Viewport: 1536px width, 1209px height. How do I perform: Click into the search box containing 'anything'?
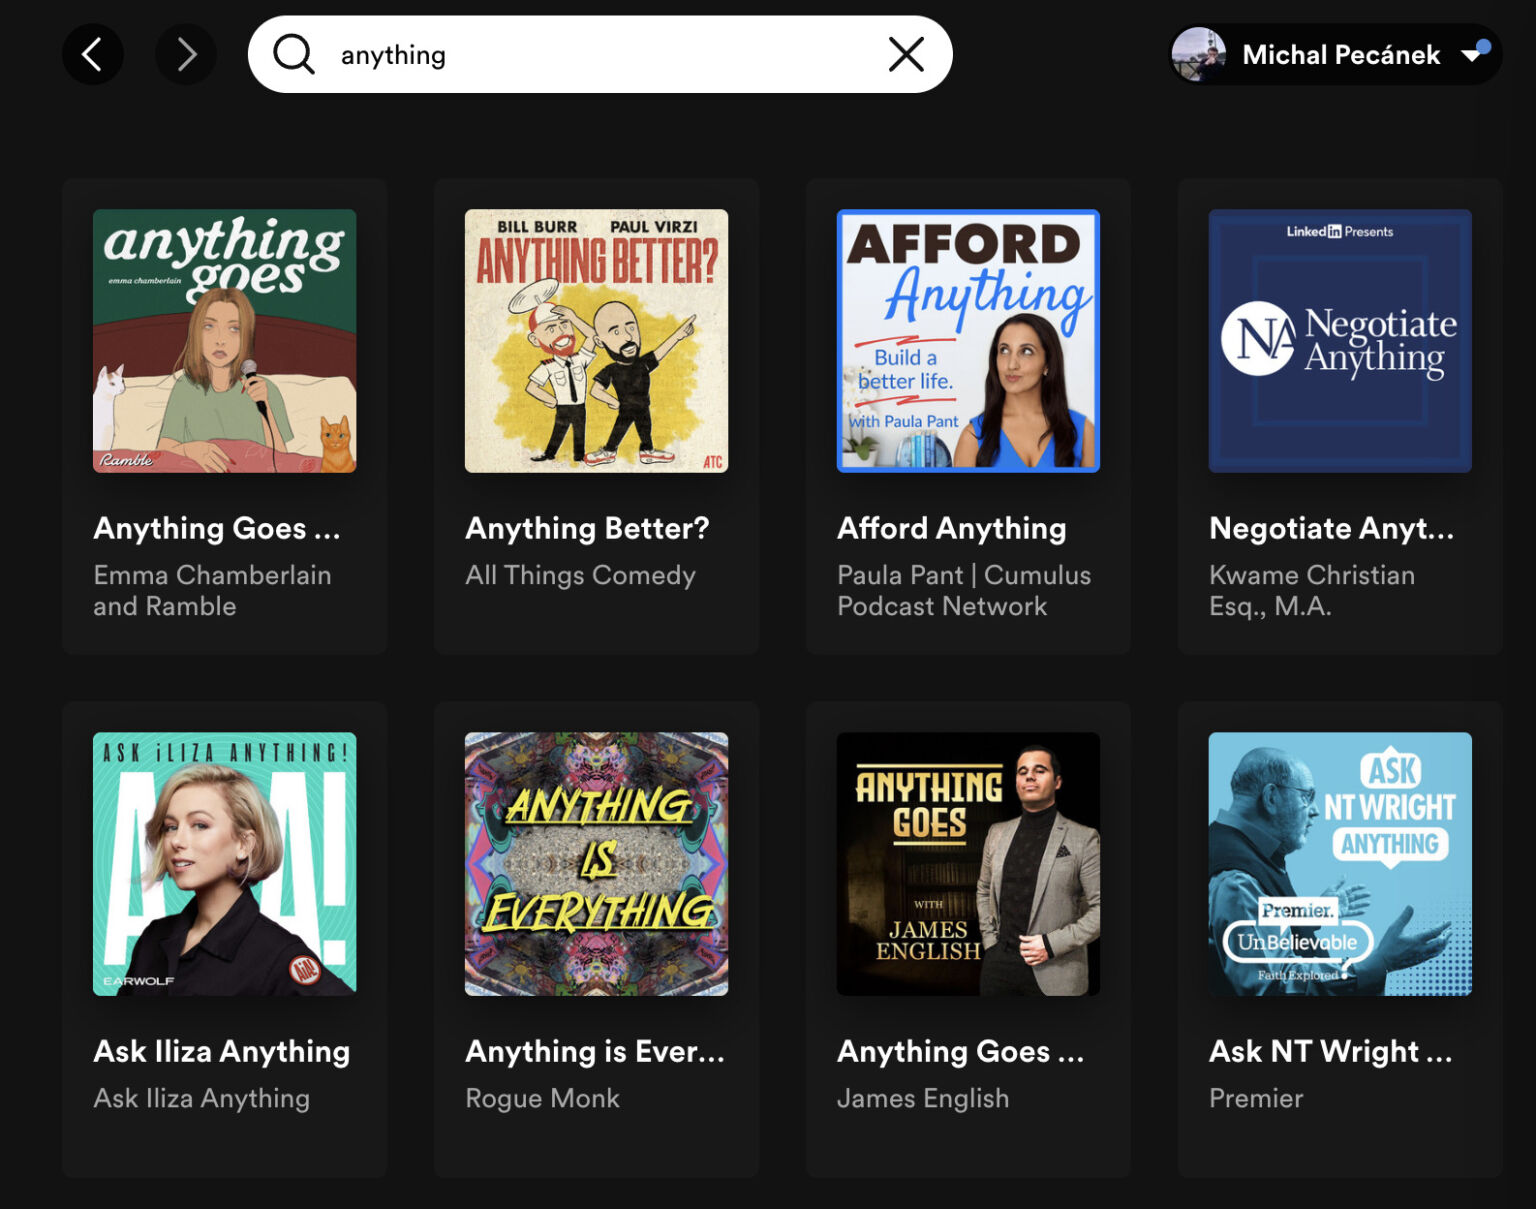pos(600,54)
